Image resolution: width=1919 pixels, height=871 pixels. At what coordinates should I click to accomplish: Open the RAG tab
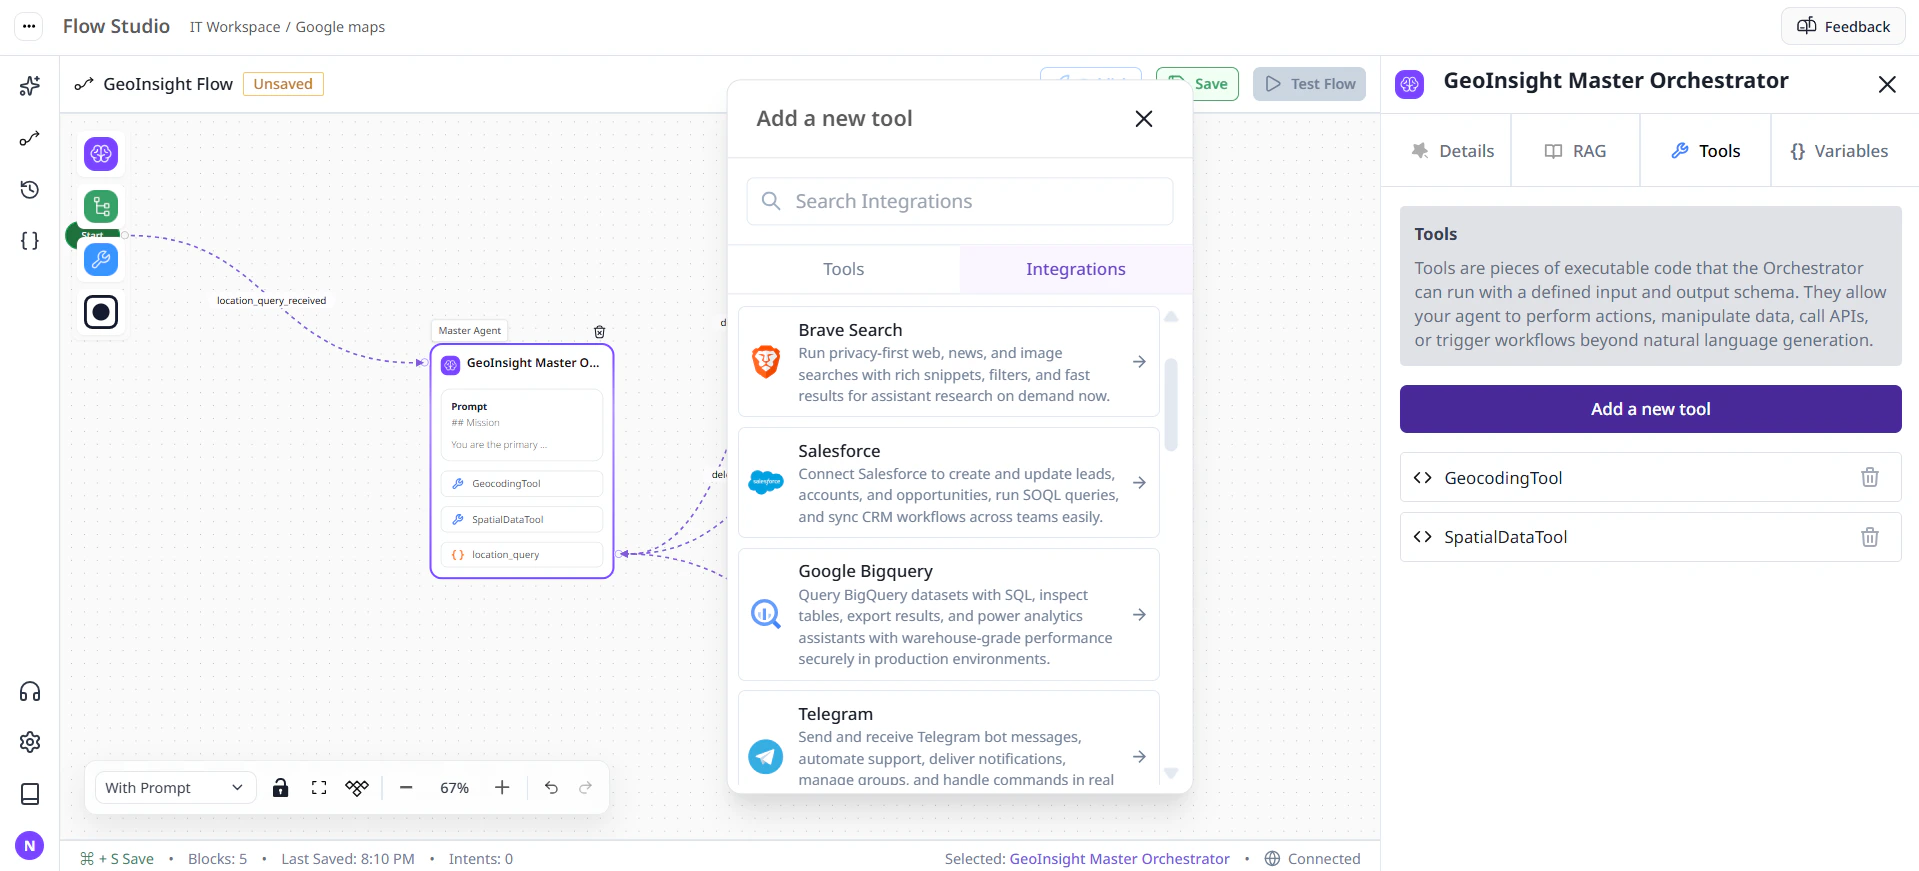click(1576, 151)
